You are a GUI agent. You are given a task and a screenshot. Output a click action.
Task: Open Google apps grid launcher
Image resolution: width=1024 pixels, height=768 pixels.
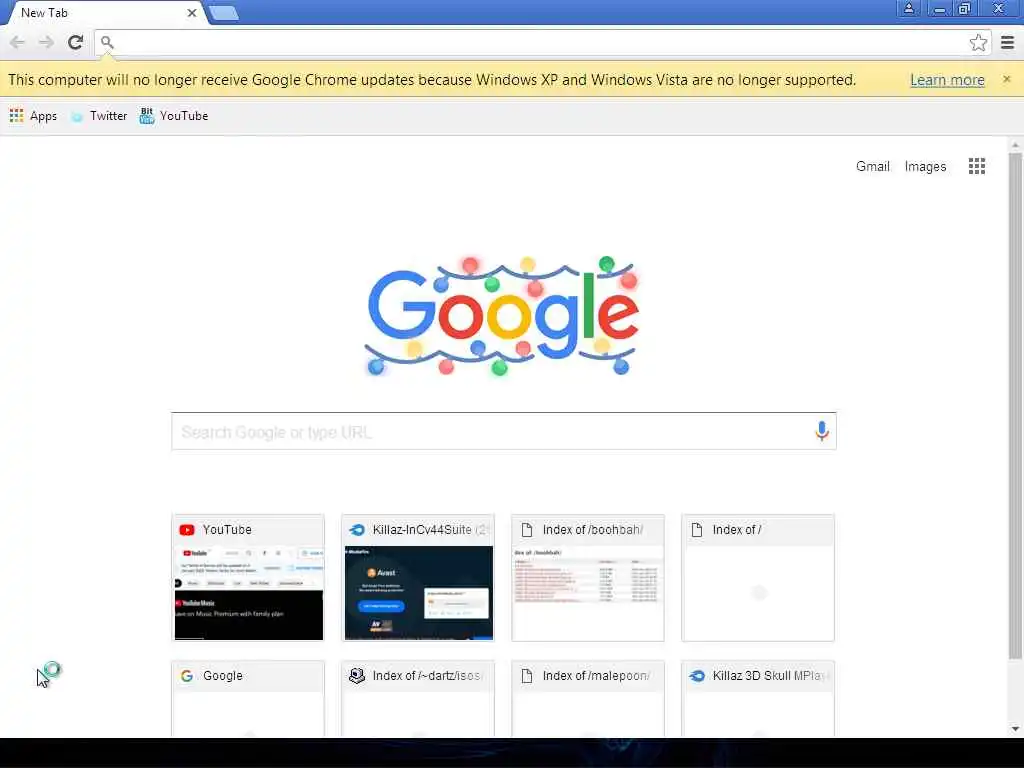976,166
